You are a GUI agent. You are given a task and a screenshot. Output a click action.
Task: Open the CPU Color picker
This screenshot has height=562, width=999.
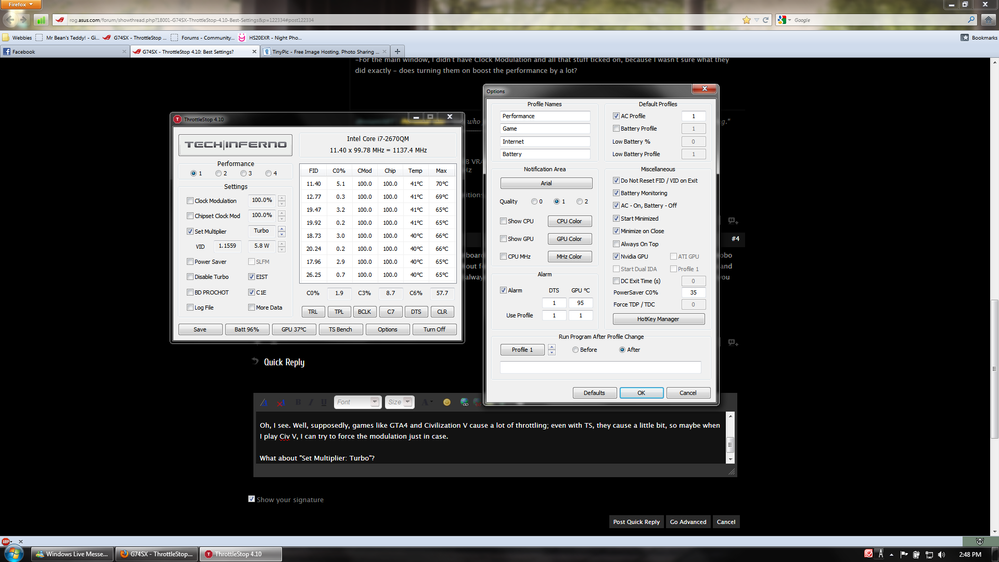click(569, 221)
